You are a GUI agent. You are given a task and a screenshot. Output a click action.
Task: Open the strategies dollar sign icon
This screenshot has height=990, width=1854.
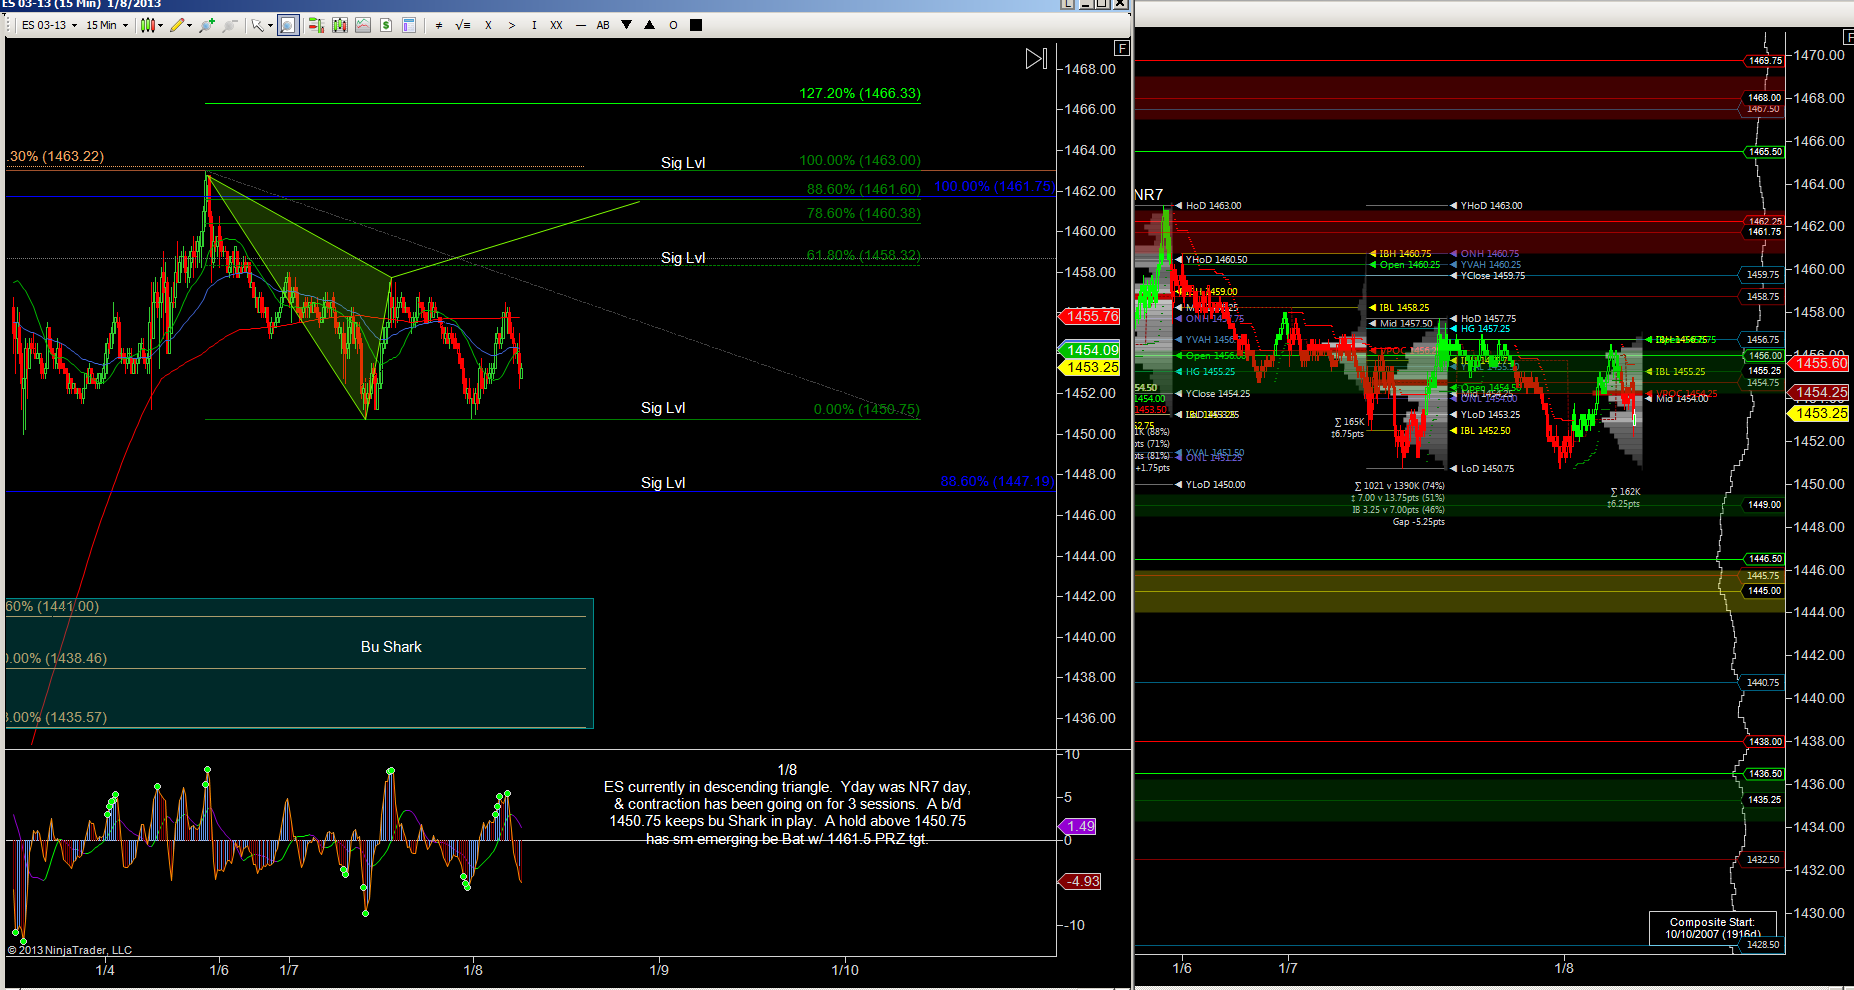click(x=386, y=25)
